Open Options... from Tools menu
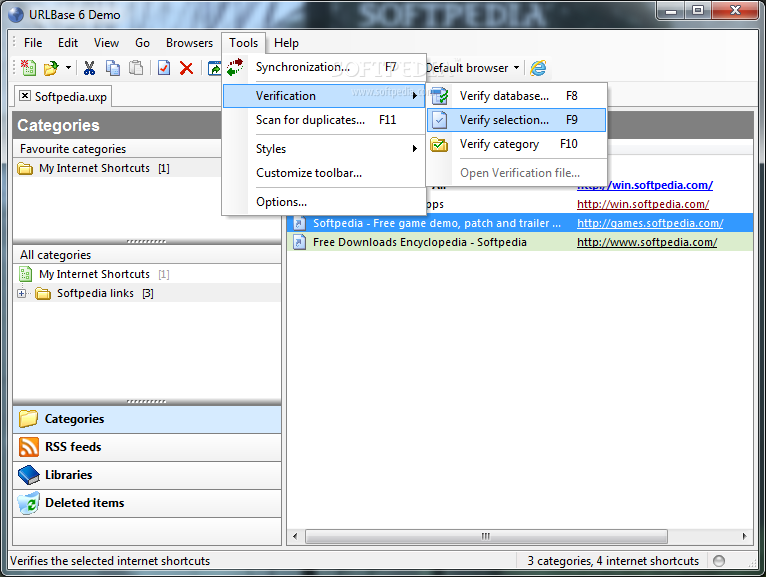The height and width of the screenshot is (577, 766). pyautogui.click(x=324, y=202)
